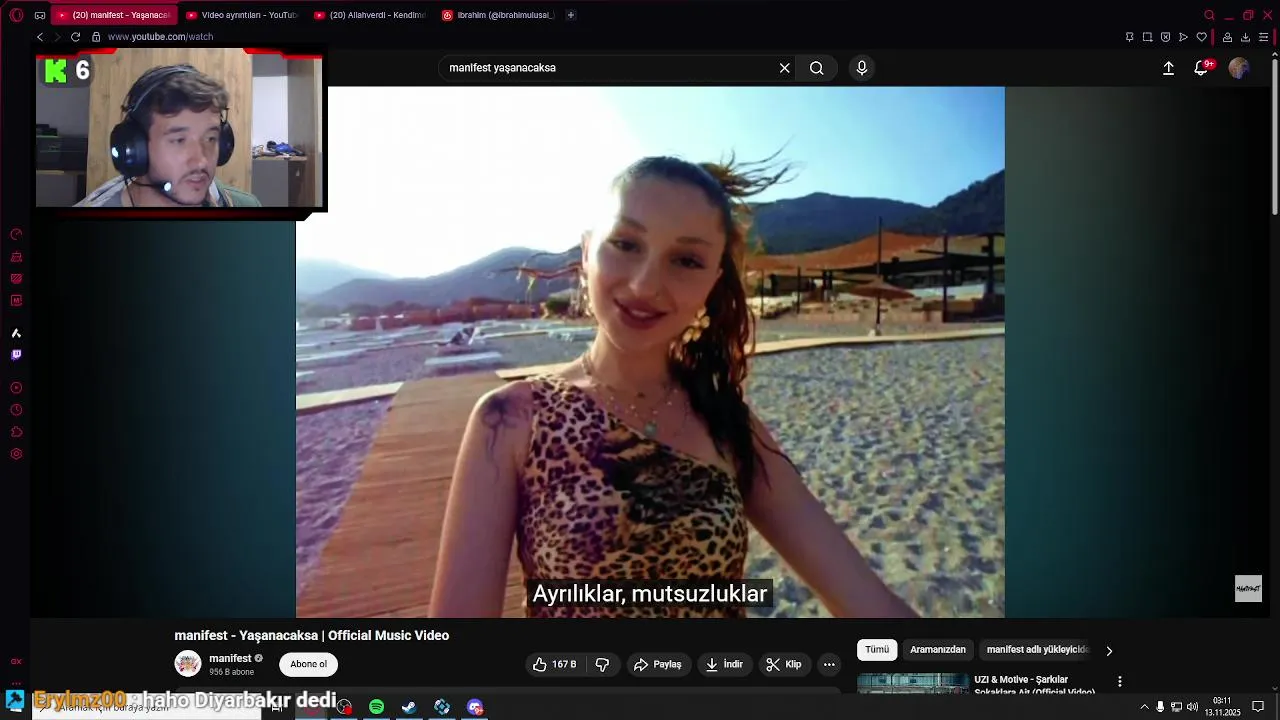
Task: Click the taskbar volume speaker icon
Action: (x=1192, y=707)
